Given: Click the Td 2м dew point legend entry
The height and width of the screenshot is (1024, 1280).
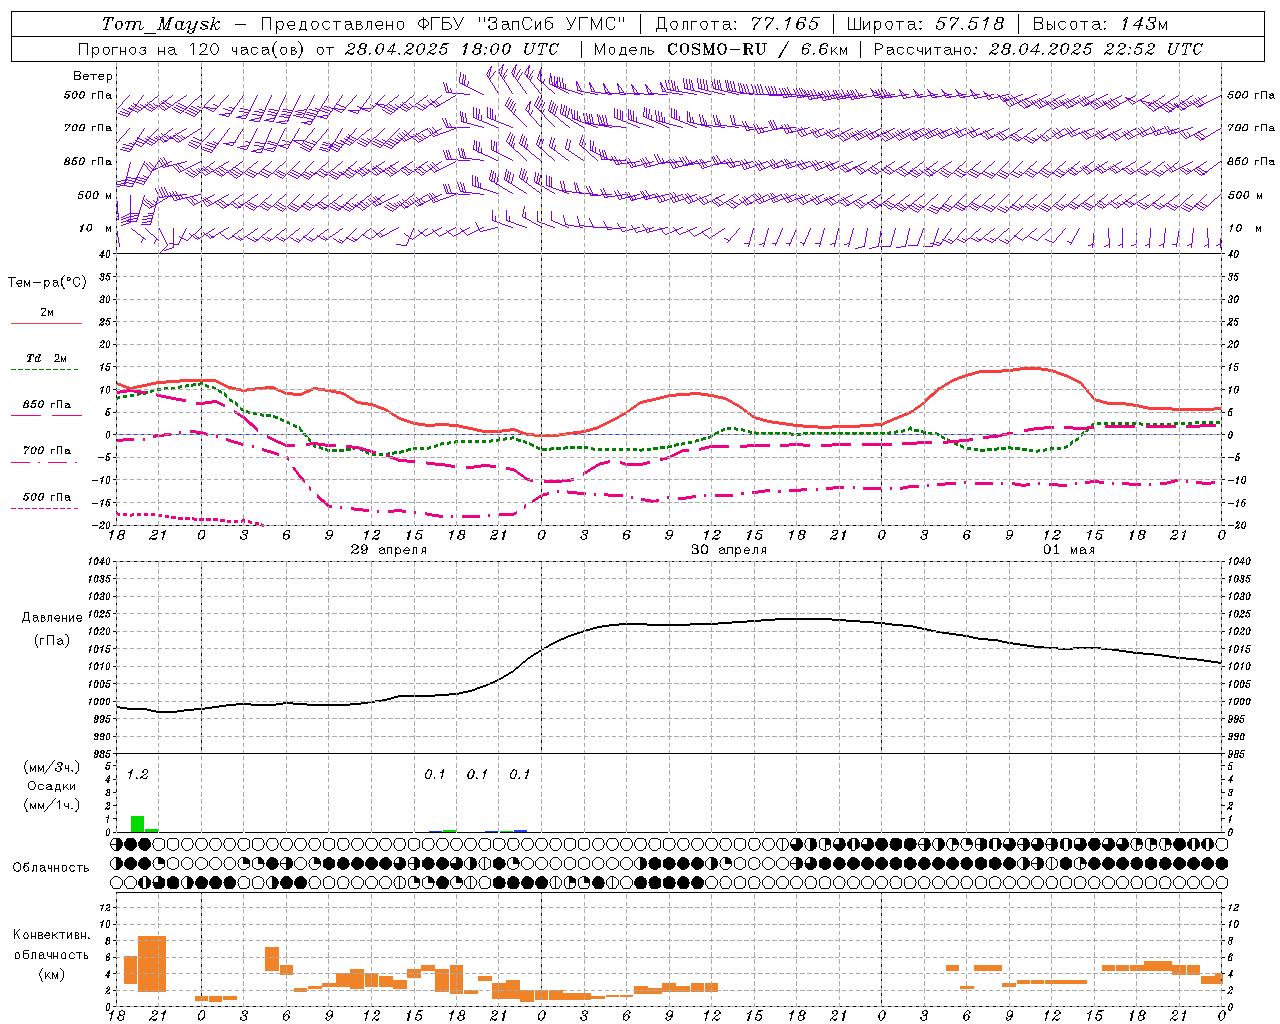Looking at the screenshot, I should click(x=46, y=358).
